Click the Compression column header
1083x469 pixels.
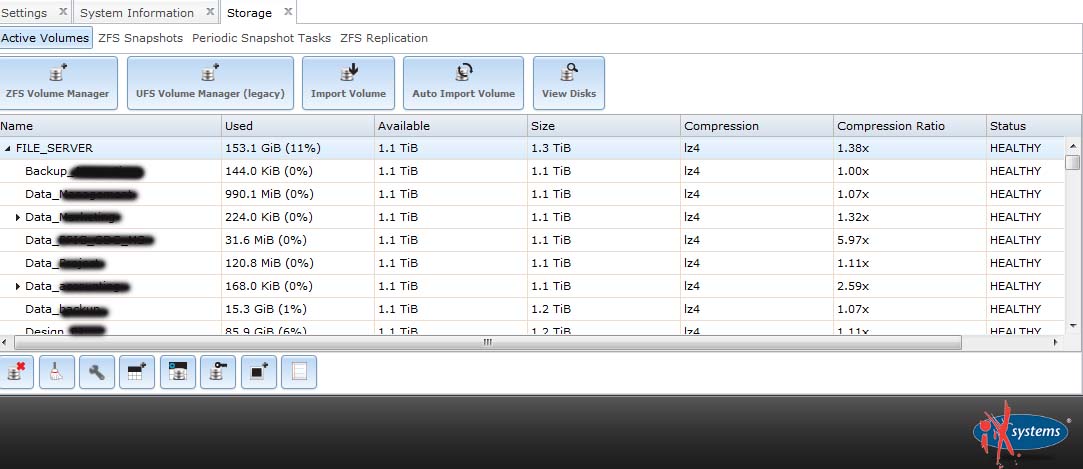(757, 126)
